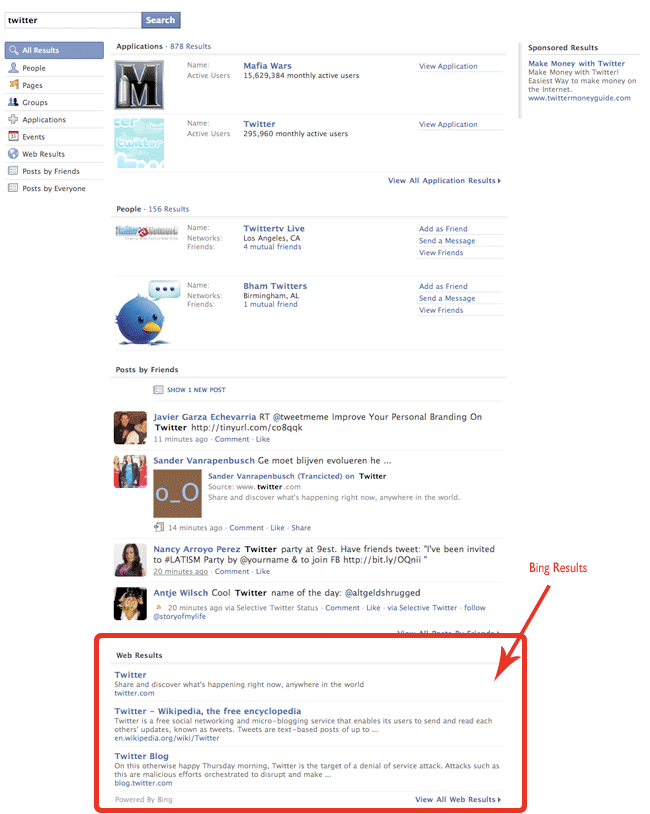The width and height of the screenshot is (650, 814).
Task: Show Web Results filter
Action: coord(54,154)
